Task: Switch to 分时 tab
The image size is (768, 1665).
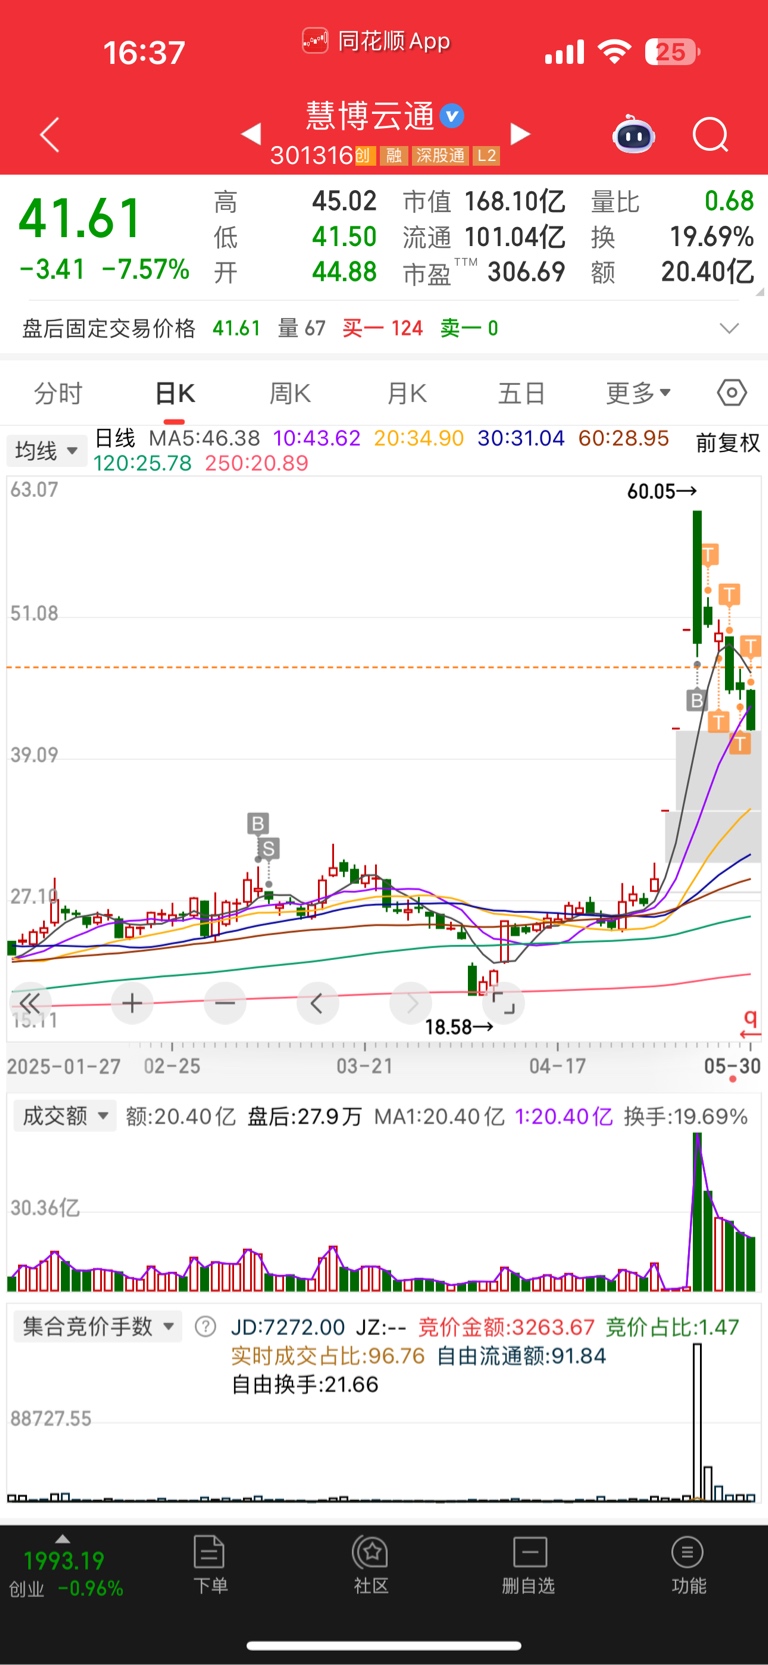Action: (x=58, y=393)
